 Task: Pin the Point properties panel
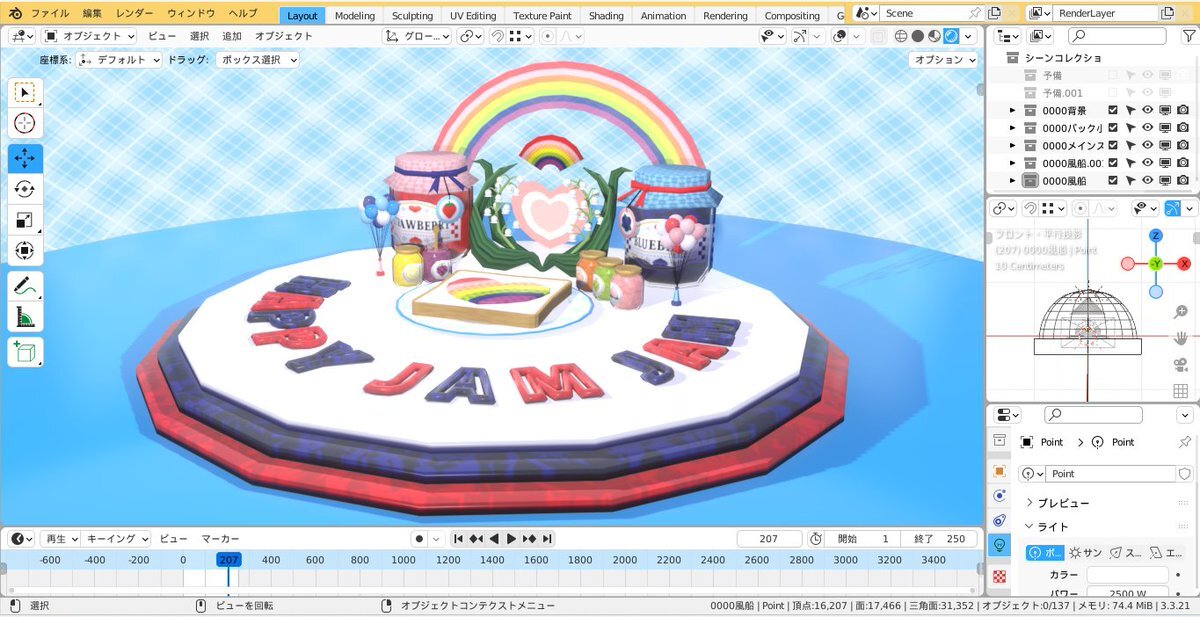[x=1185, y=442]
